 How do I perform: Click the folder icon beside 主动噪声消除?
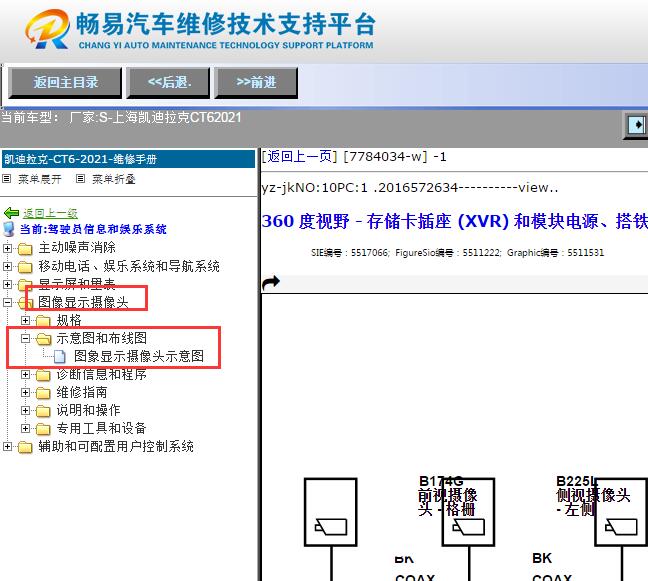[x=25, y=248]
